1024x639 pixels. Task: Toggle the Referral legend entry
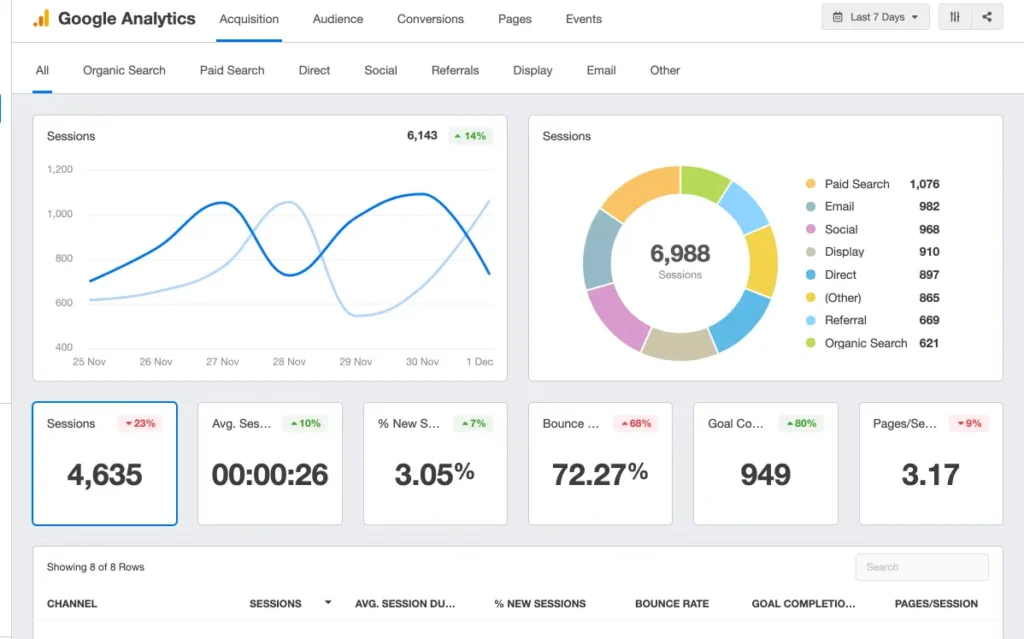pos(845,320)
